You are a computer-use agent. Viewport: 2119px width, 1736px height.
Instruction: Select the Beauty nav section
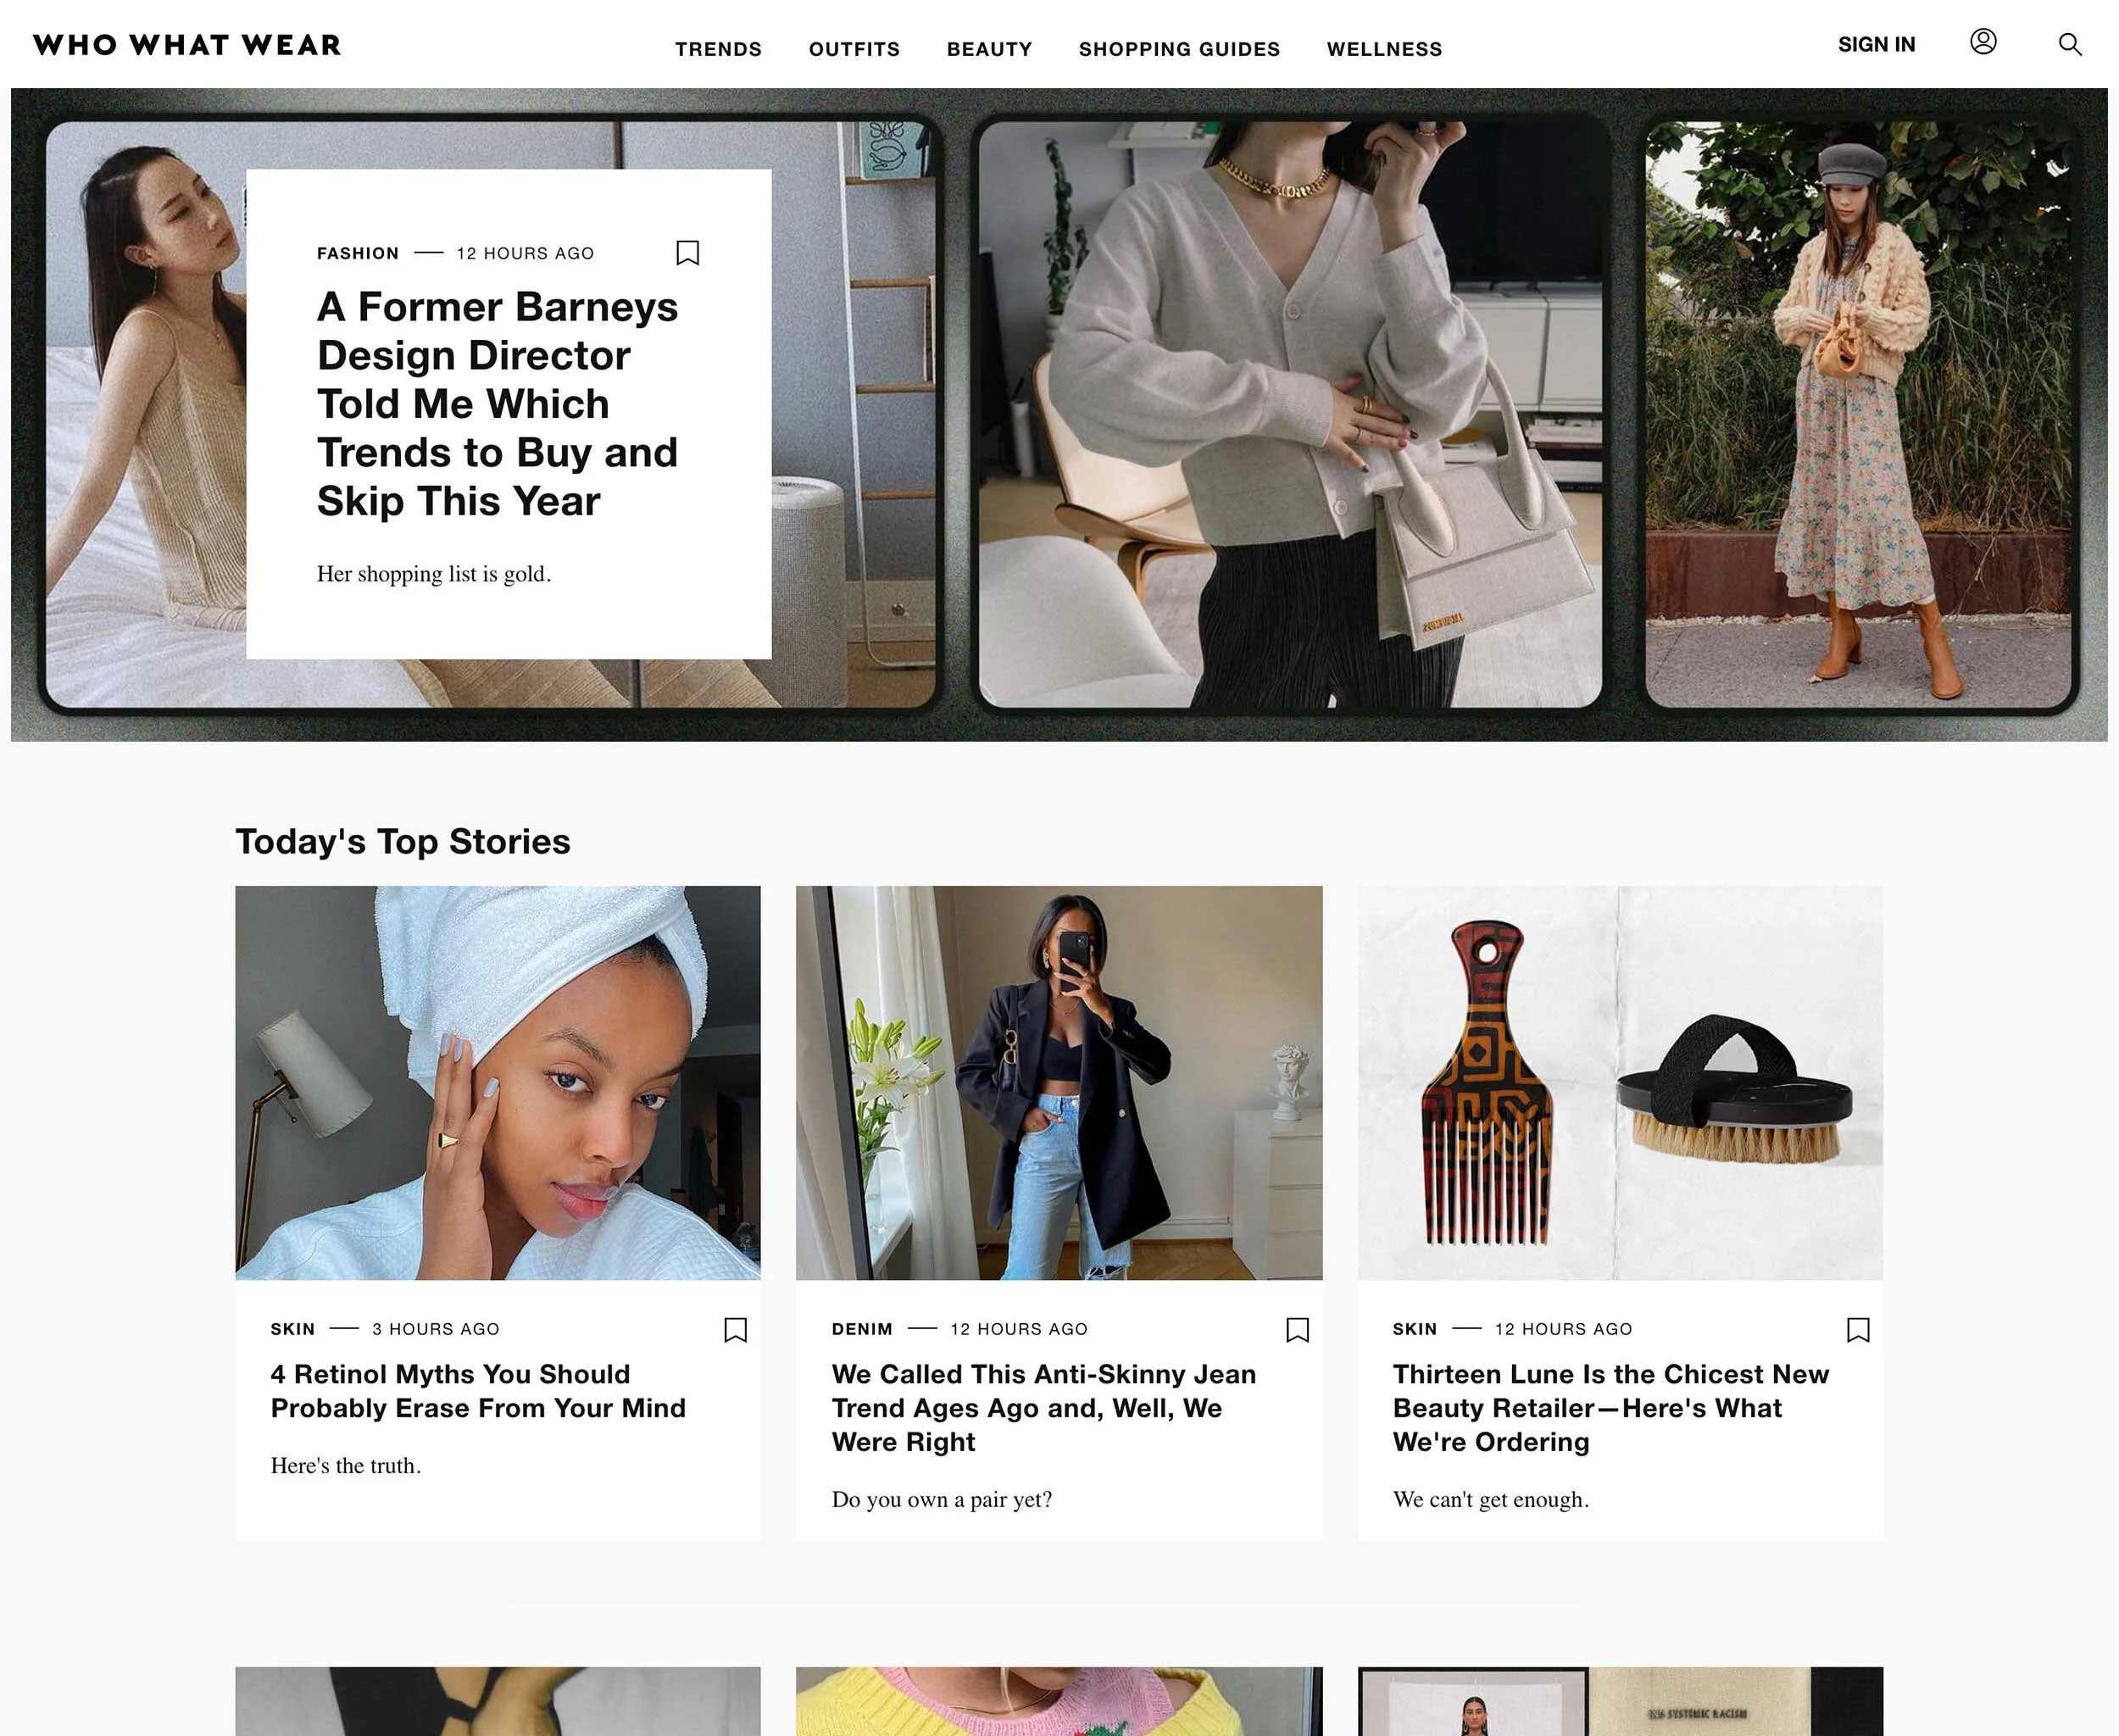pos(989,49)
